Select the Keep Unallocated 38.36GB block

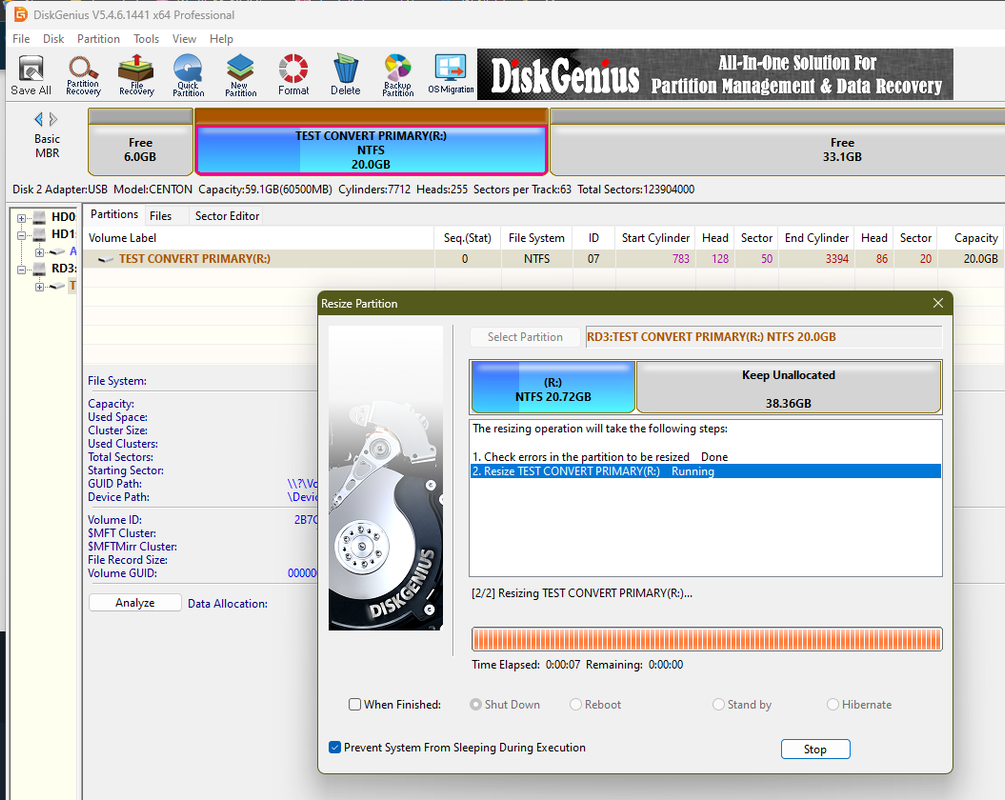pyautogui.click(x=788, y=387)
